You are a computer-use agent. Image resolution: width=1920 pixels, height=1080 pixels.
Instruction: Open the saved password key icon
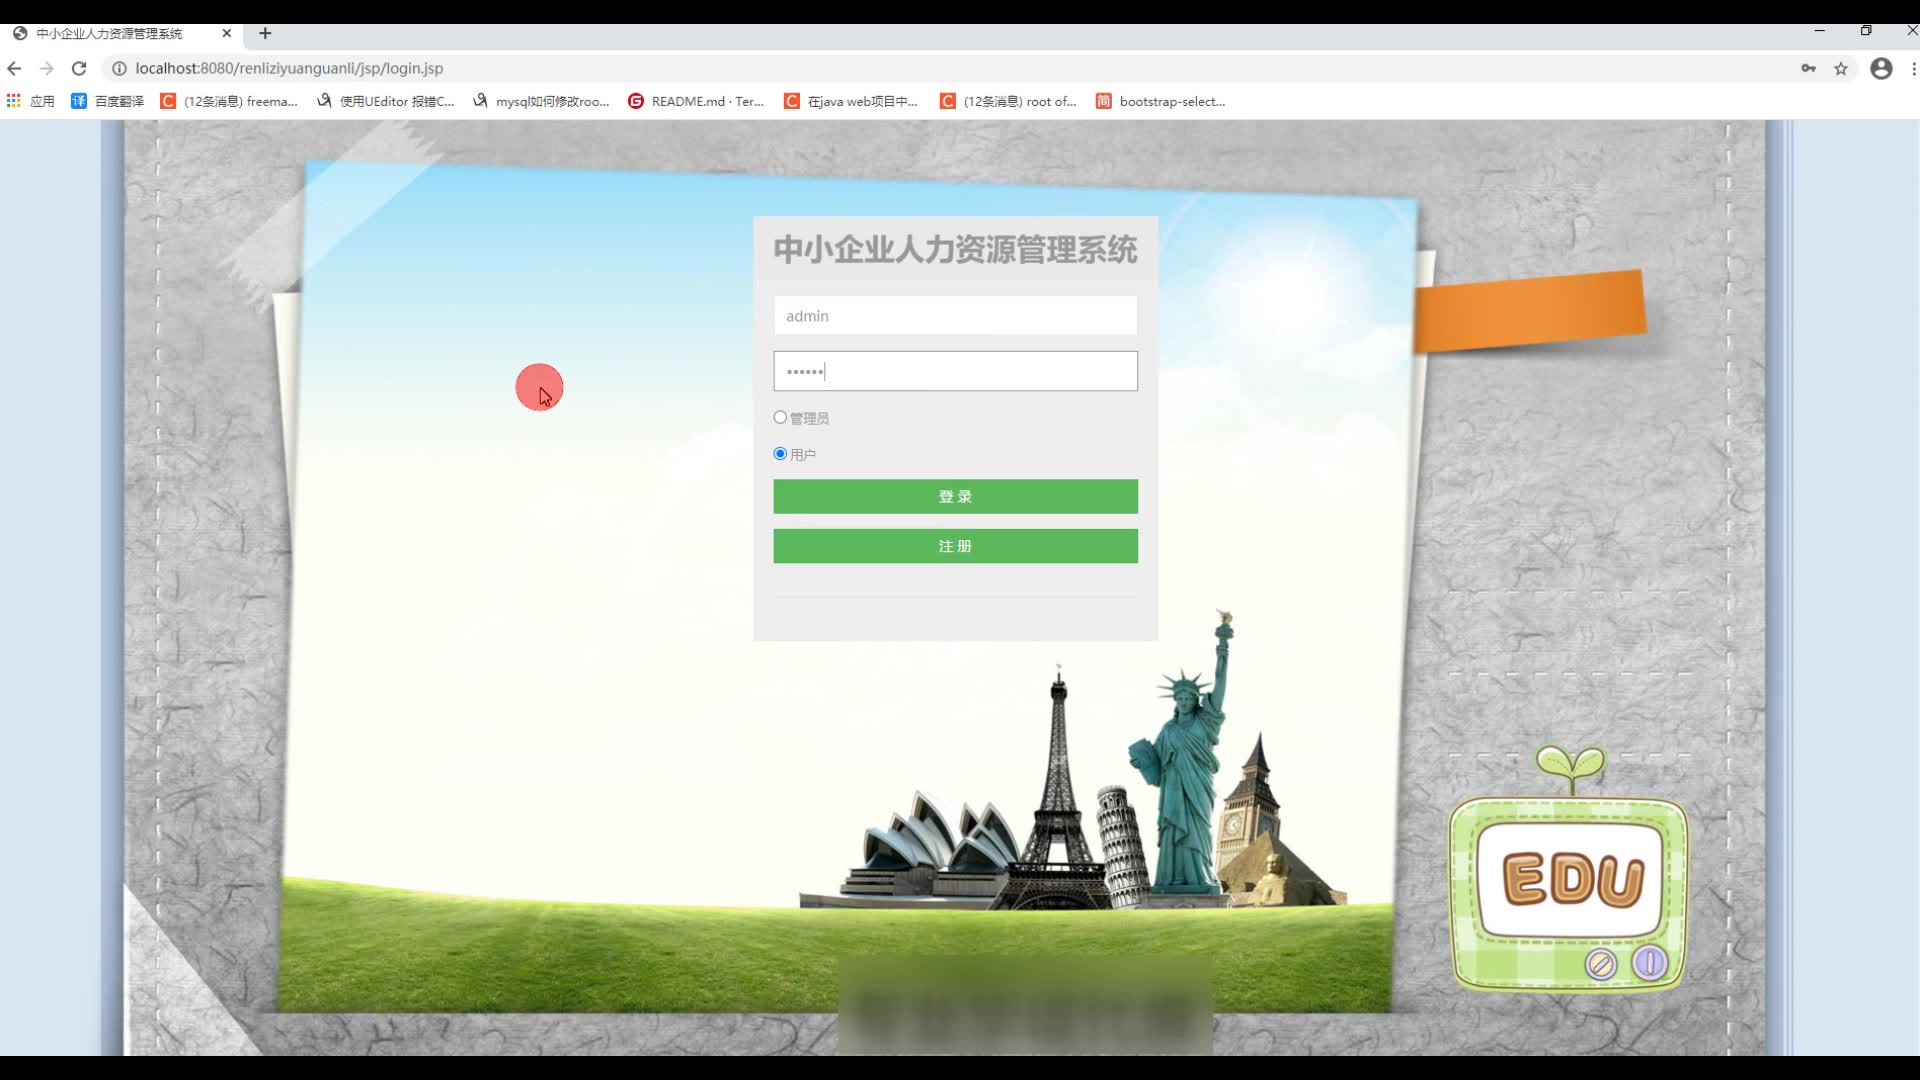[1808, 68]
